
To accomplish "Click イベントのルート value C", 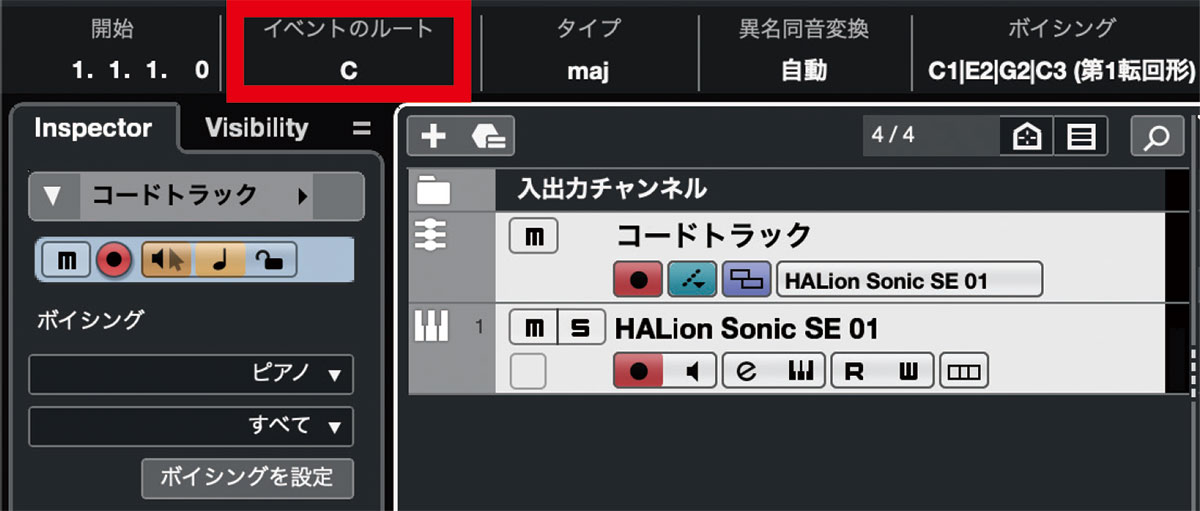I will pos(349,70).
